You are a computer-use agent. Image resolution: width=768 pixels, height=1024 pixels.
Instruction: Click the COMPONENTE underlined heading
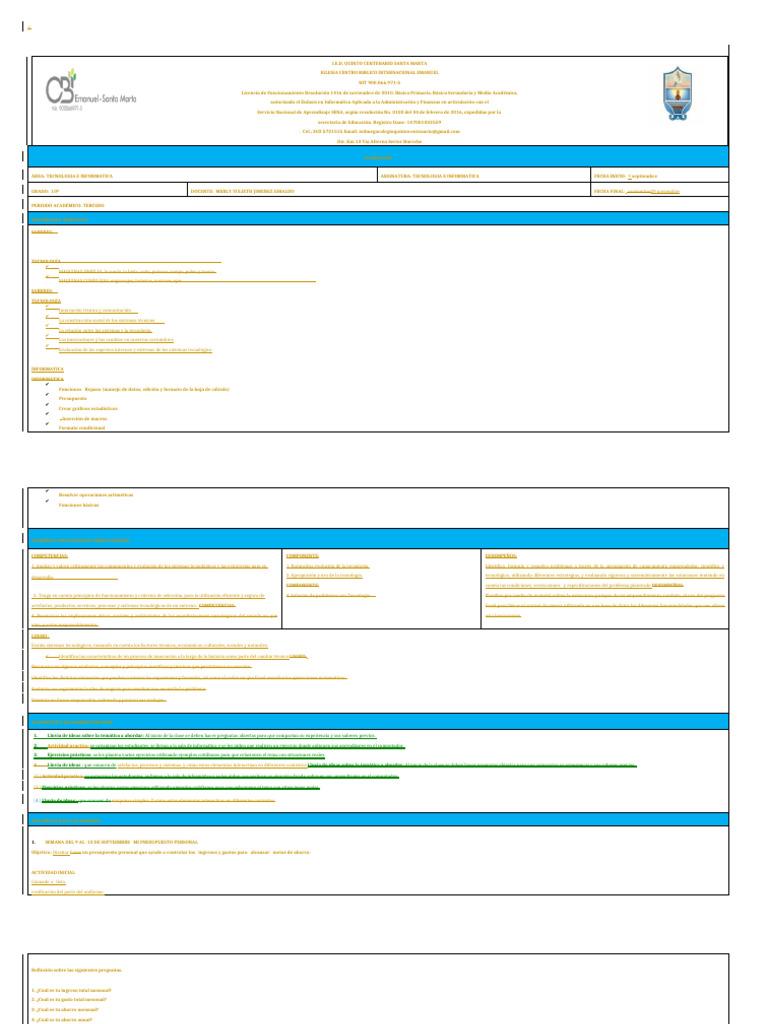point(302,556)
